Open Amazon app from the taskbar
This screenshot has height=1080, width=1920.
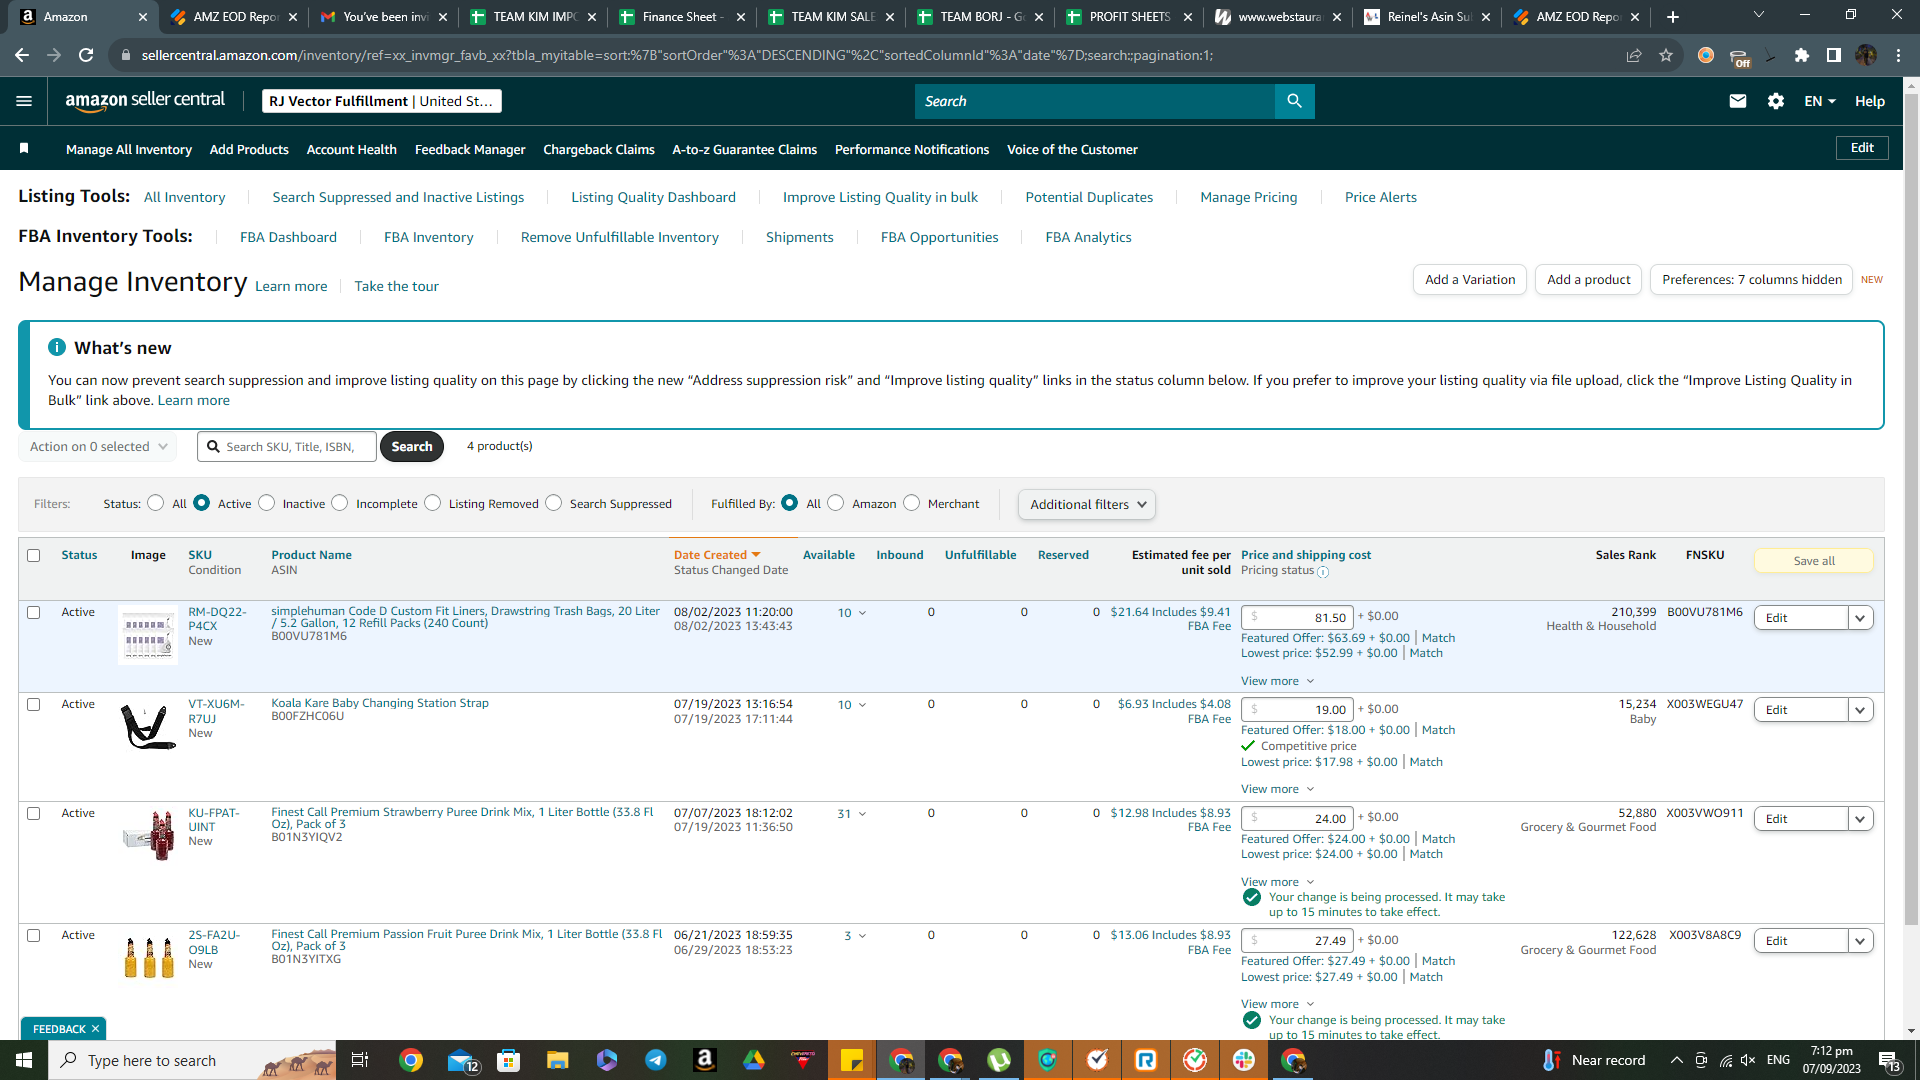click(x=705, y=1060)
